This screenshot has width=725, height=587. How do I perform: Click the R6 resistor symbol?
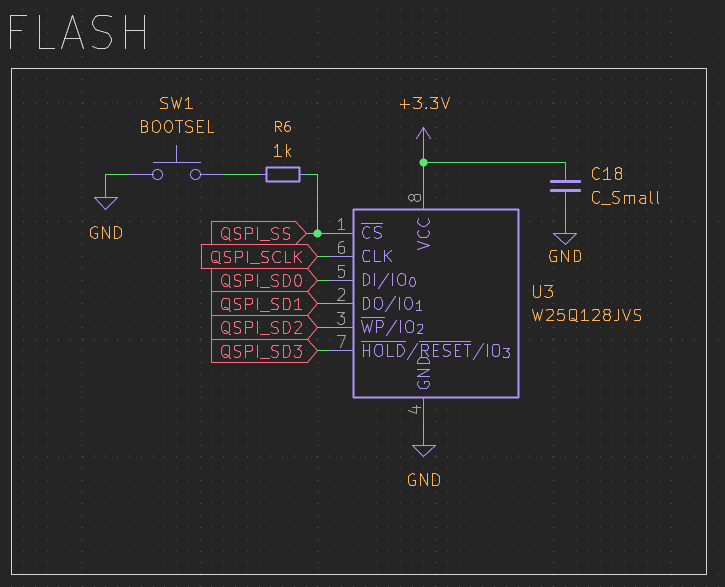pyautogui.click(x=282, y=176)
